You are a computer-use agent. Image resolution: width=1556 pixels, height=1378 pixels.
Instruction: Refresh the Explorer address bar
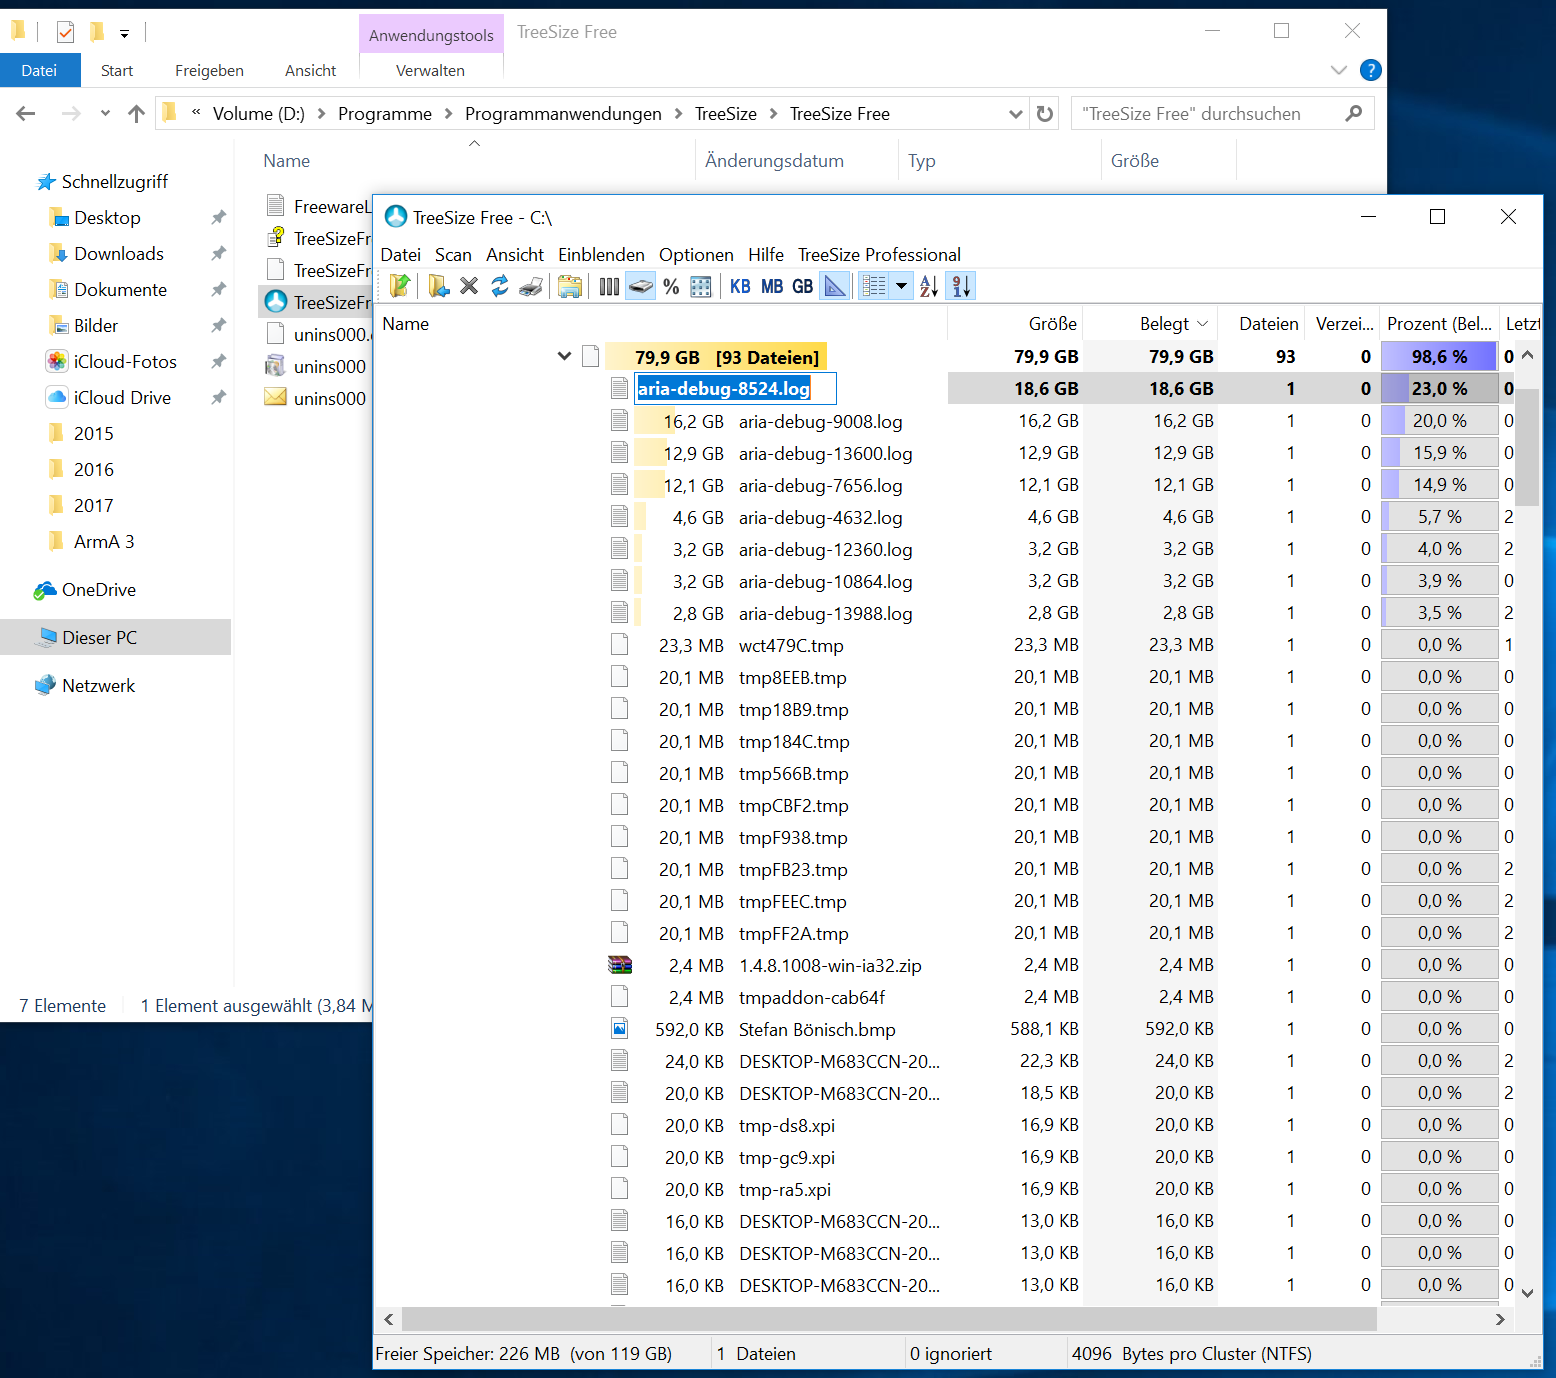click(x=1045, y=114)
